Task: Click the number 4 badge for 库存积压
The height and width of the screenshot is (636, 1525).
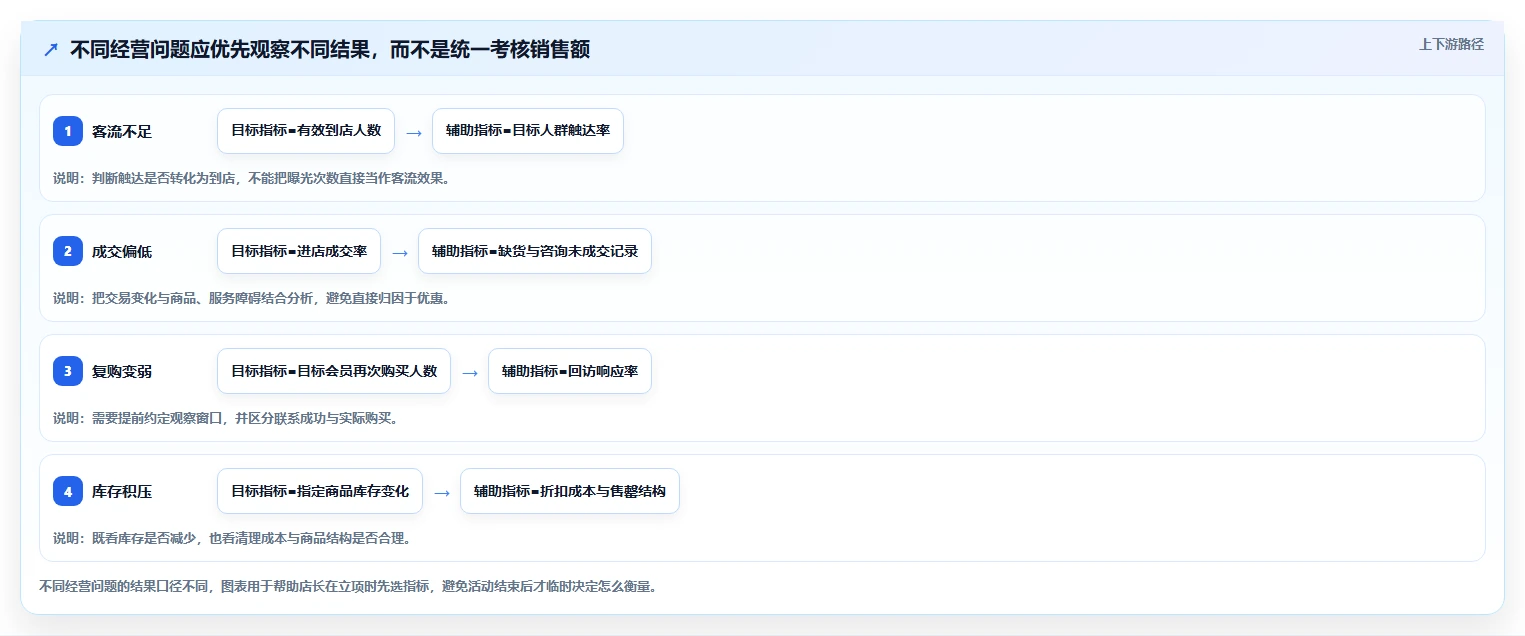Action: coord(68,491)
